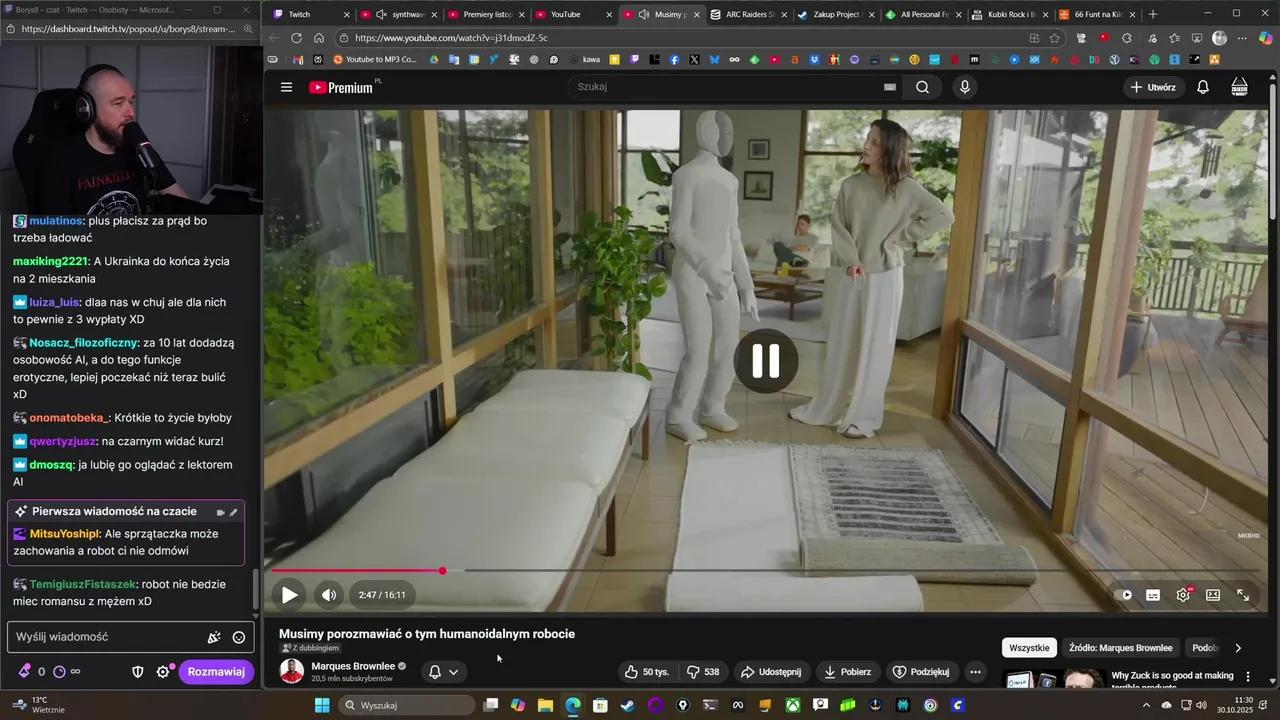Open Steam from the Windows taskbar

pyautogui.click(x=628, y=705)
